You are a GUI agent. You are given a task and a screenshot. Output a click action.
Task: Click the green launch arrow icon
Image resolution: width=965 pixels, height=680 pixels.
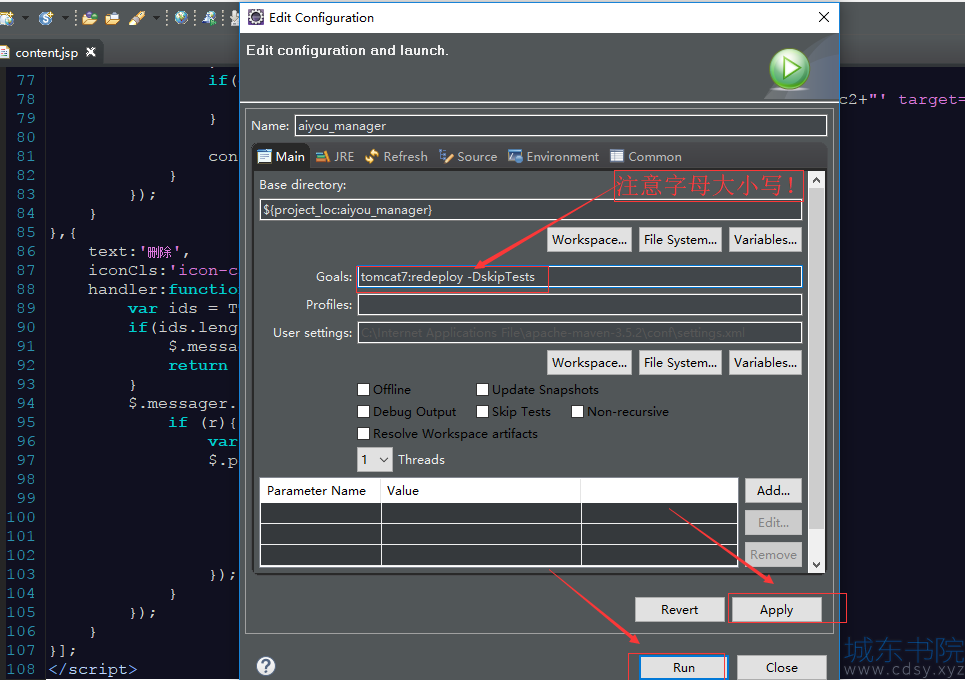789,69
